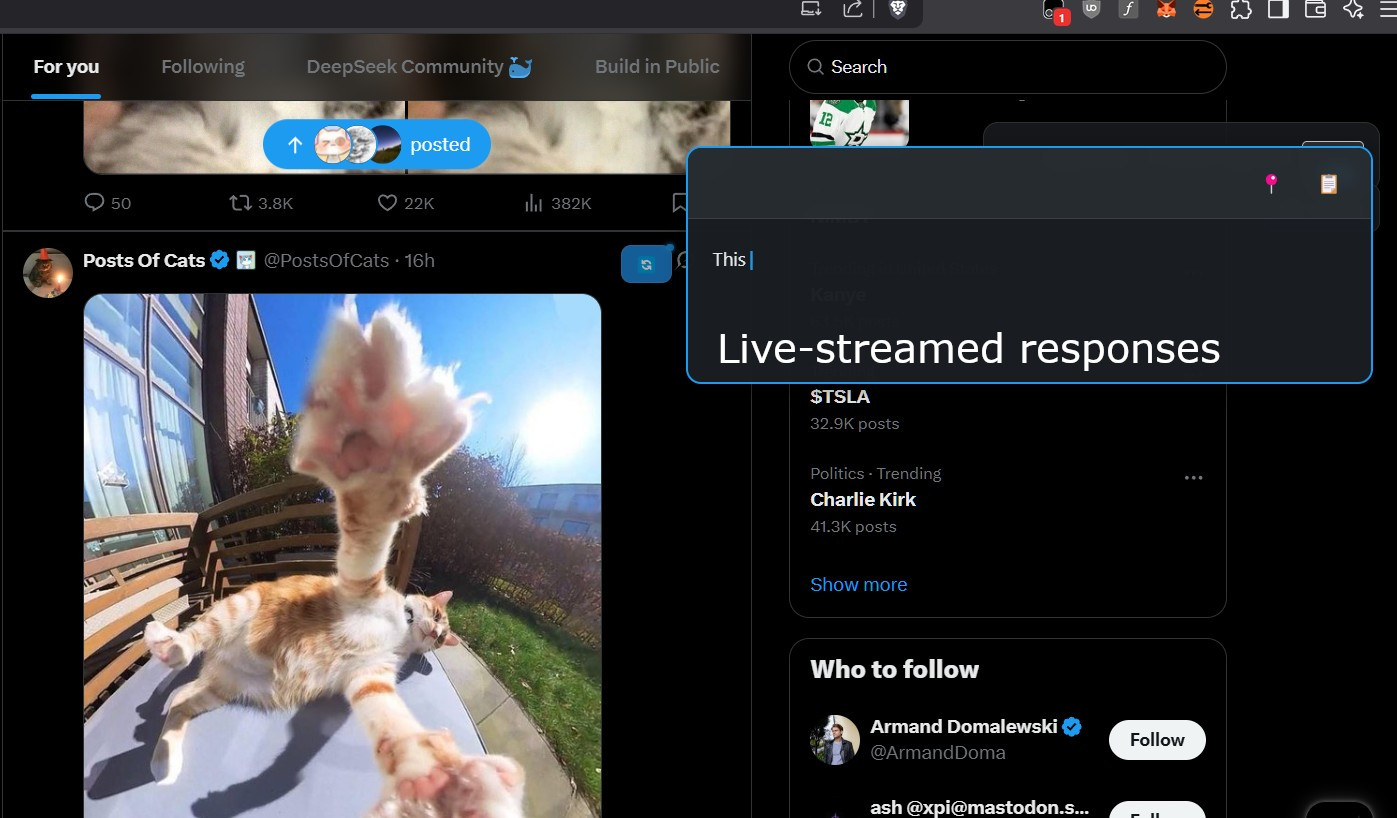Open the italic f extension icon
The height and width of the screenshot is (818, 1397).
(x=1128, y=9)
